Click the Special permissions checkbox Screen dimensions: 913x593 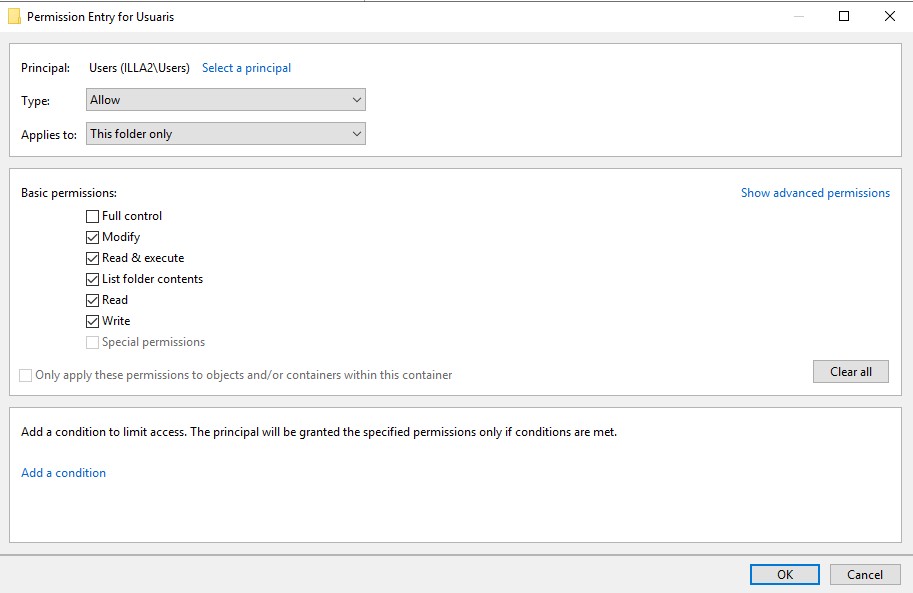[93, 342]
